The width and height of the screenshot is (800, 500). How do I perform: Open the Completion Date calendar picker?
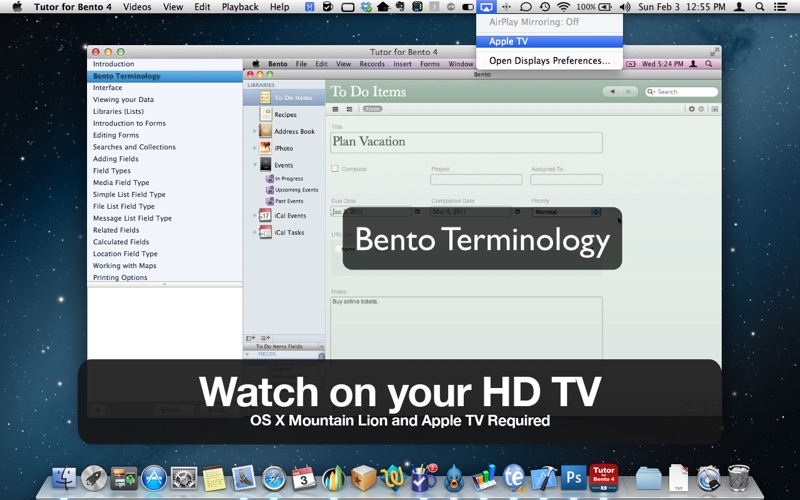(517, 211)
